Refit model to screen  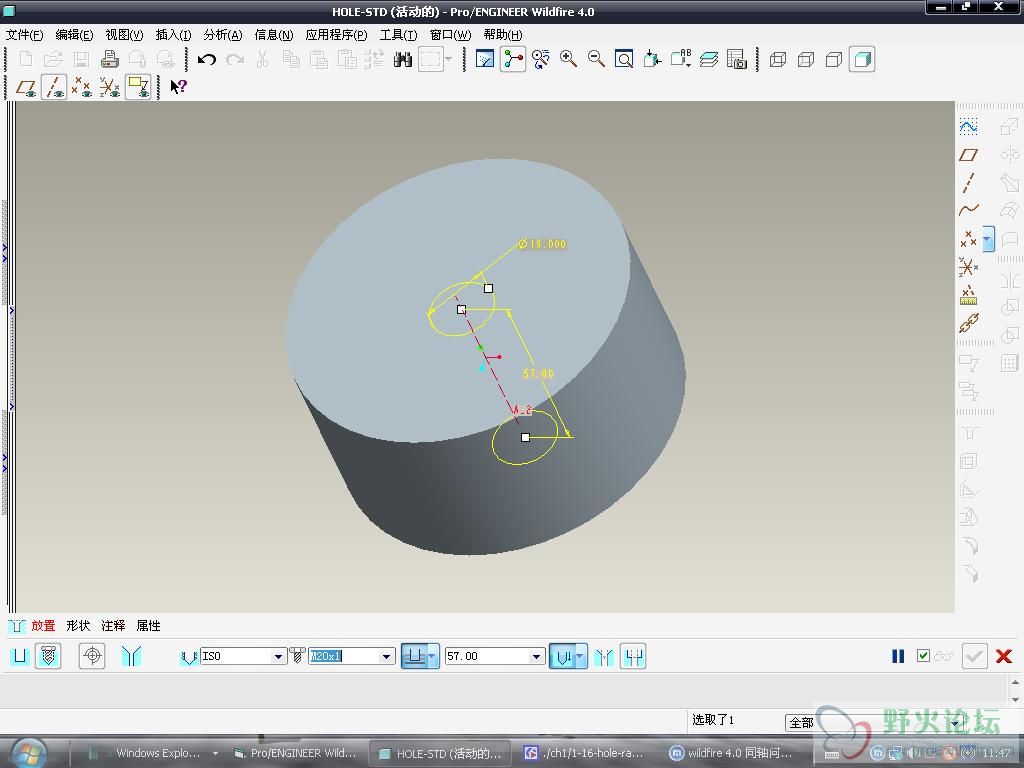[x=624, y=59]
